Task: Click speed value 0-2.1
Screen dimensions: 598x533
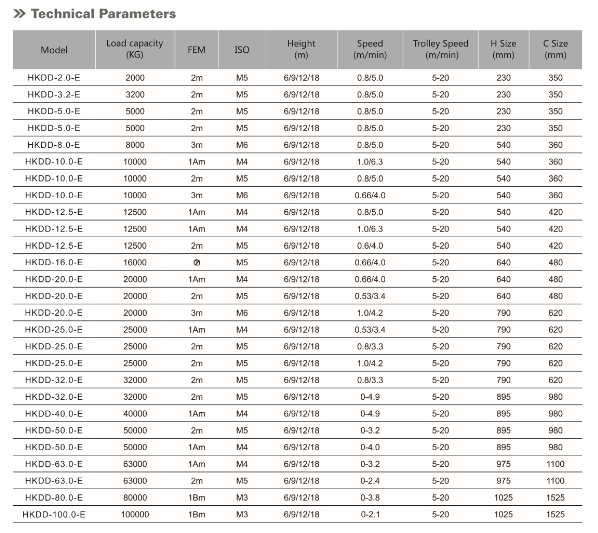Action: [x=370, y=514]
